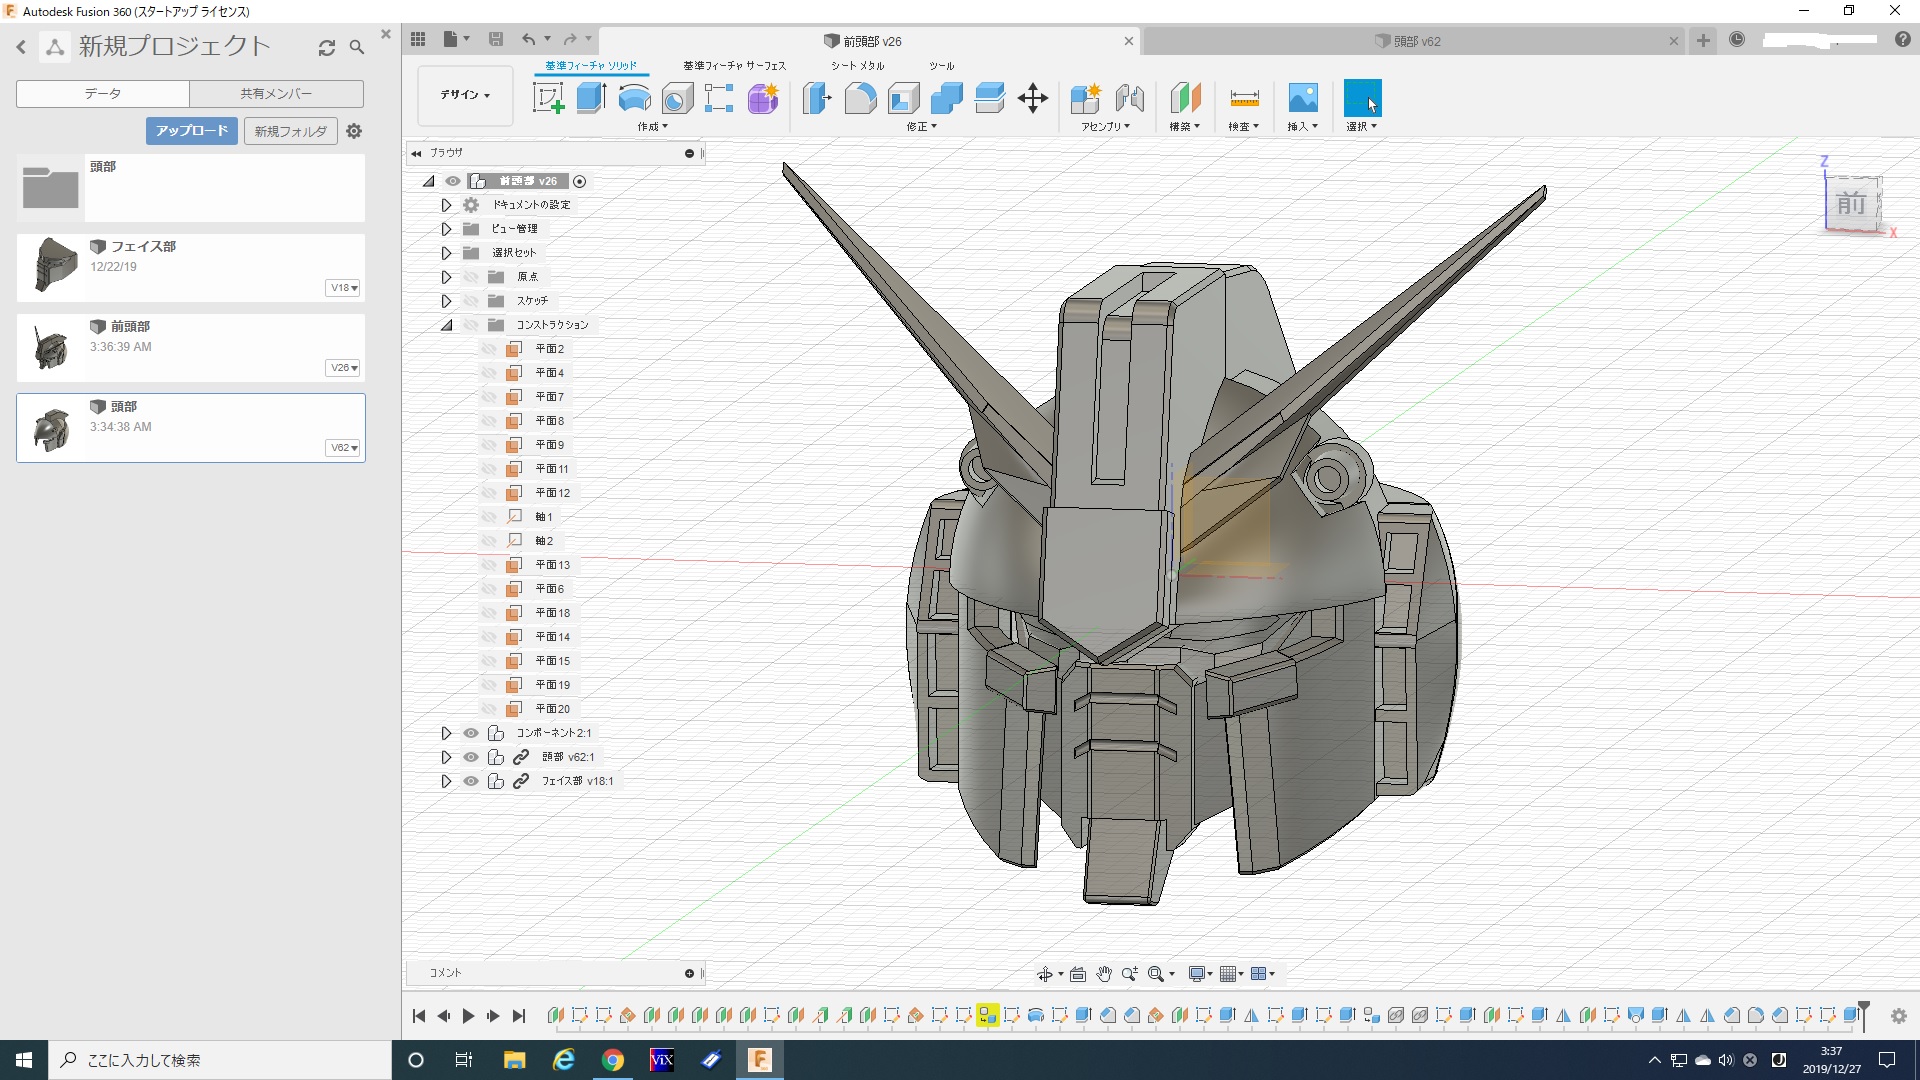Switch to the 頭部 v62 document tab
This screenshot has width=1920, height=1080.
pos(1416,41)
